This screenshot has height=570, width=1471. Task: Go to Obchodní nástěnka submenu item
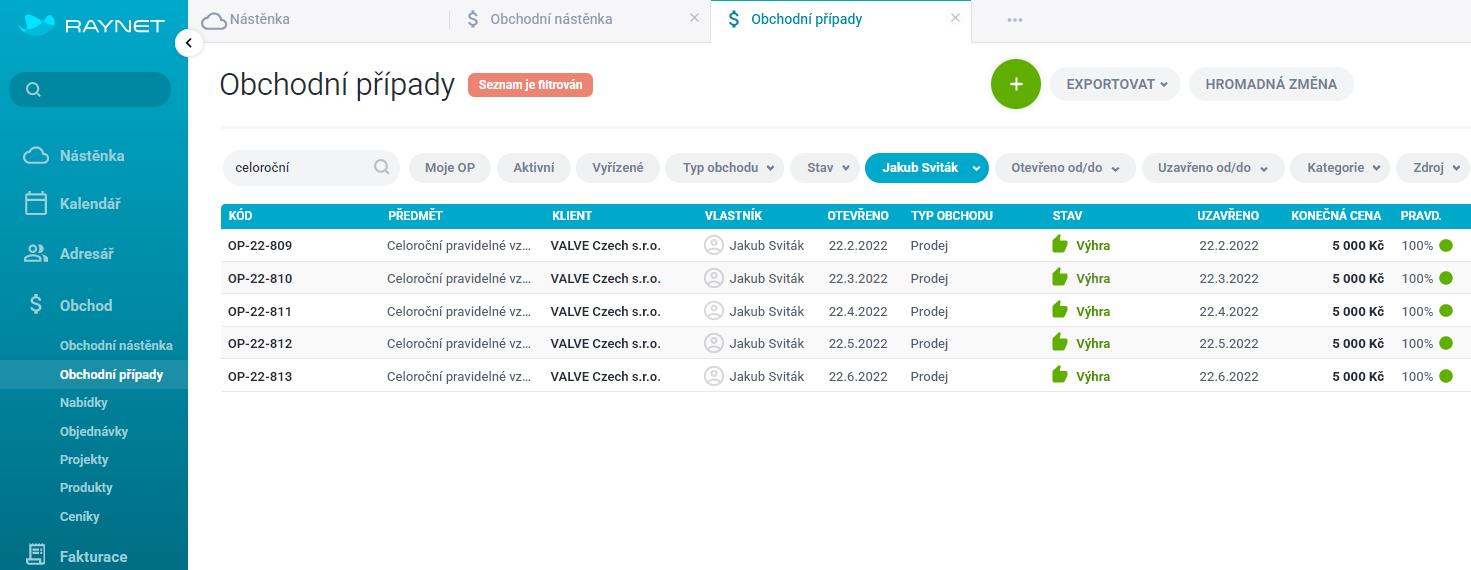tap(116, 345)
